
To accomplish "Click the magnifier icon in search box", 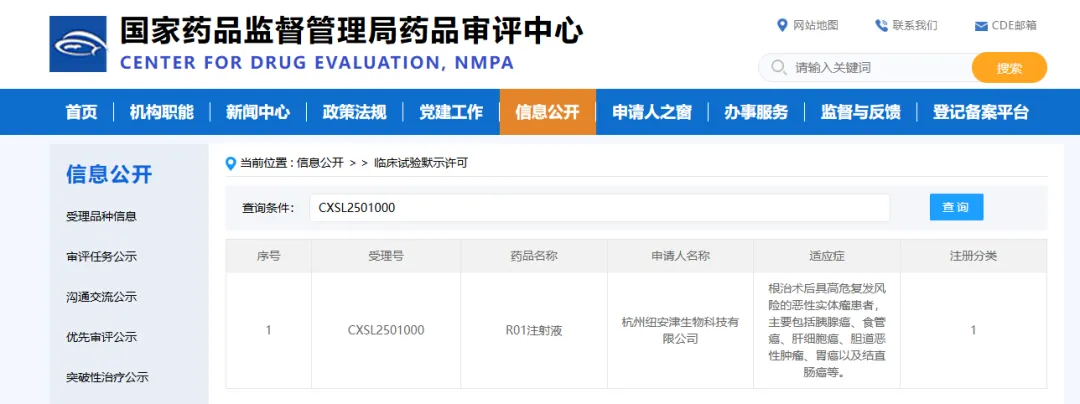I will (x=778, y=68).
